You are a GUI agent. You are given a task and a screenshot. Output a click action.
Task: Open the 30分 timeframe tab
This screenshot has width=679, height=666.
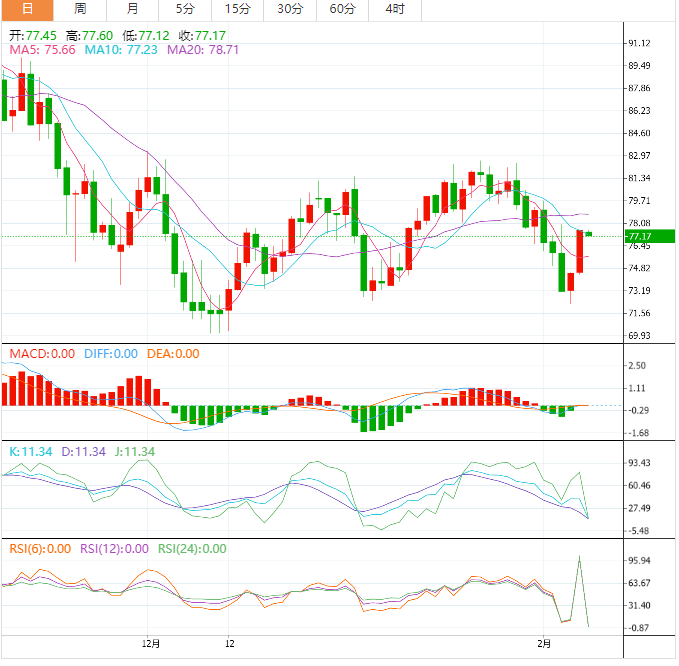coord(290,10)
